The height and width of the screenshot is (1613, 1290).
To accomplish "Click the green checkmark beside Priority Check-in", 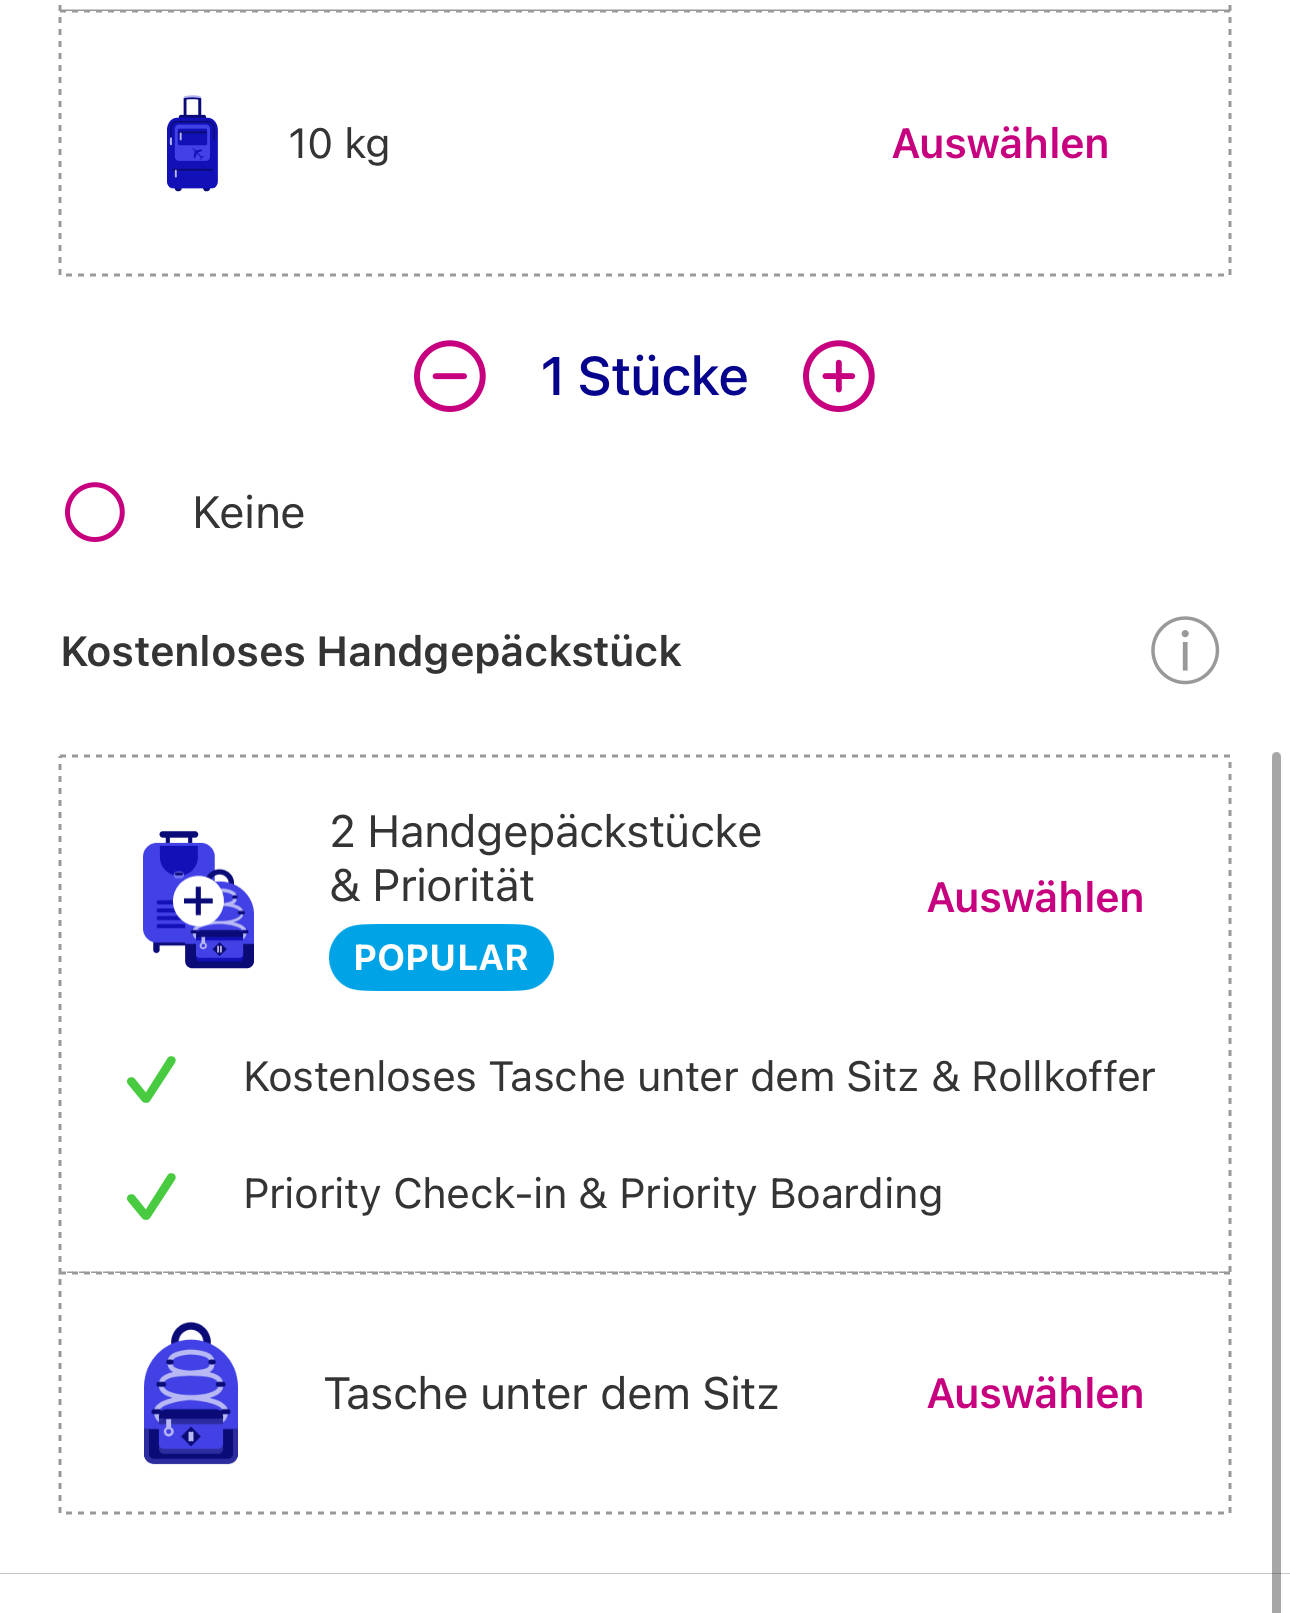I will (151, 1195).
